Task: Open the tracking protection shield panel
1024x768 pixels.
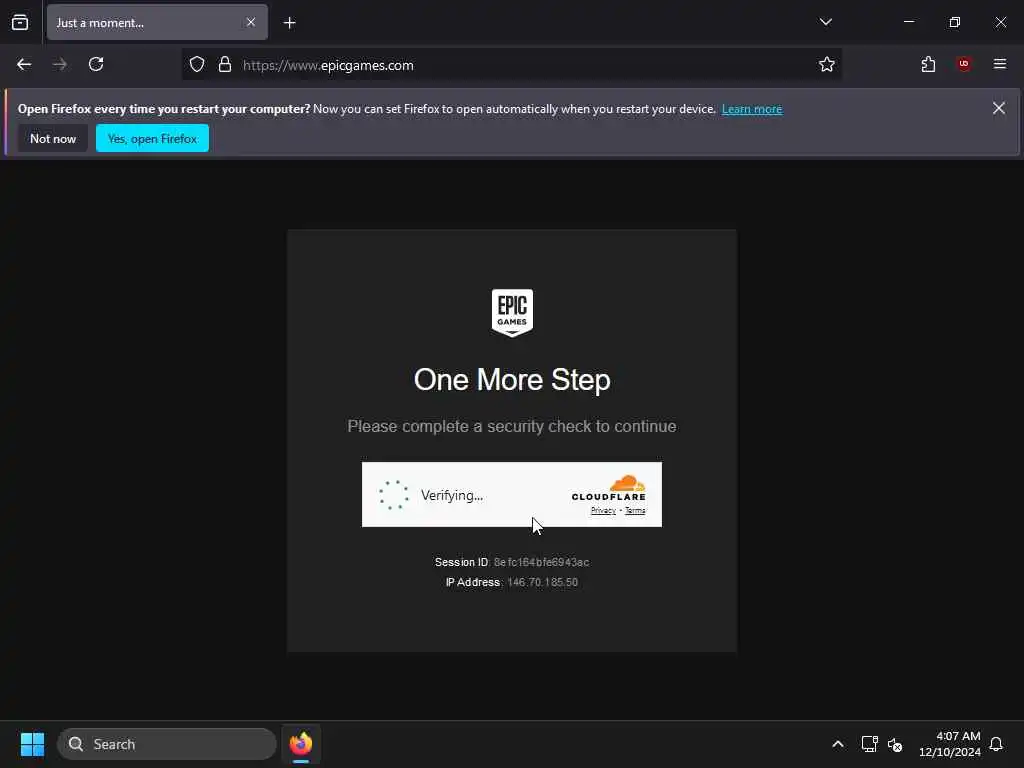Action: click(x=197, y=64)
